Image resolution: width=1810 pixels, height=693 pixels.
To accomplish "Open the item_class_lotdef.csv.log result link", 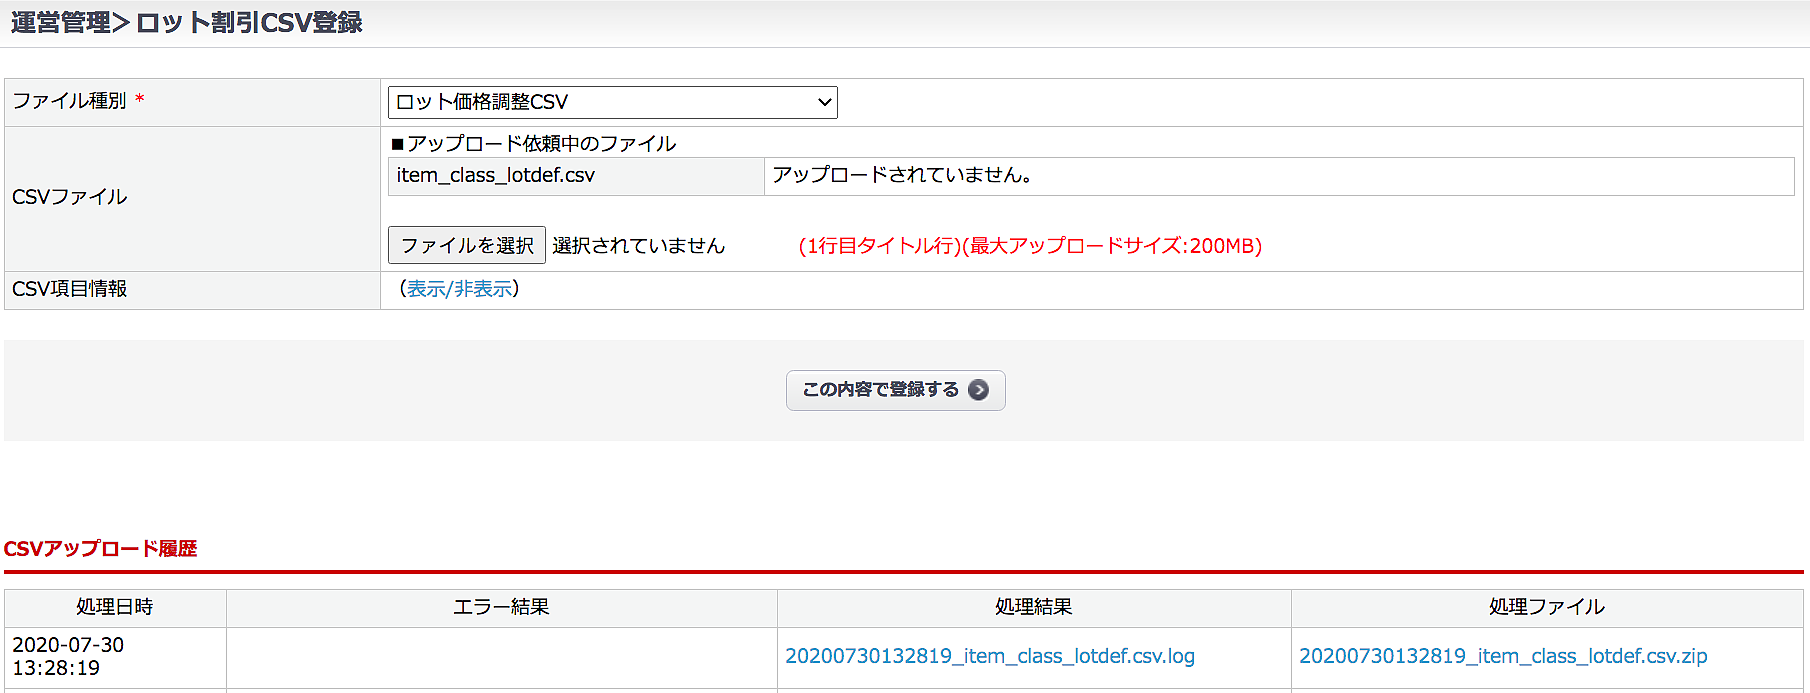I will [989, 656].
